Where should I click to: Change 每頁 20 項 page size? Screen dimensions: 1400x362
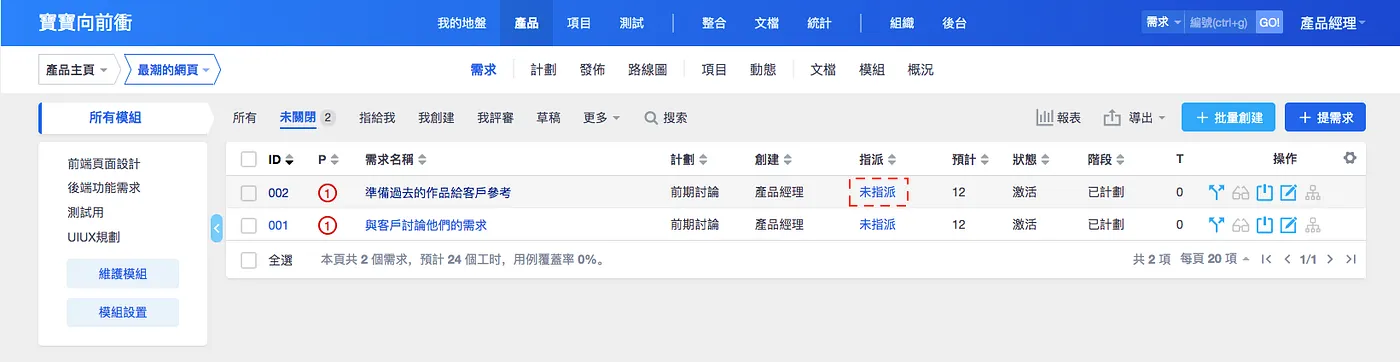(1214, 259)
